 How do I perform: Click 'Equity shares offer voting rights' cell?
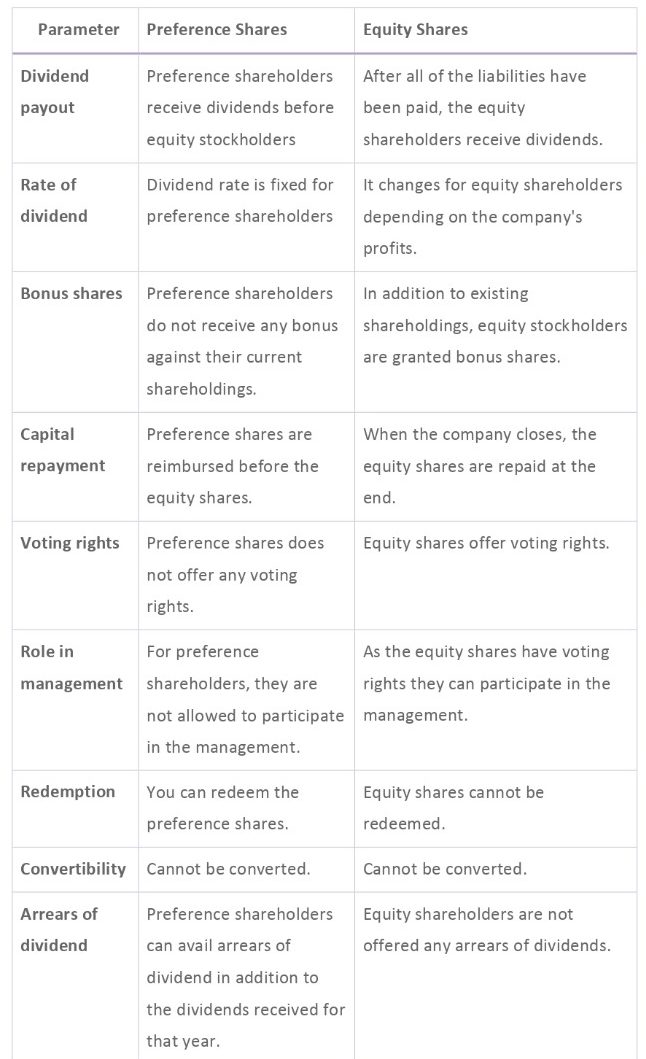tap(486, 543)
